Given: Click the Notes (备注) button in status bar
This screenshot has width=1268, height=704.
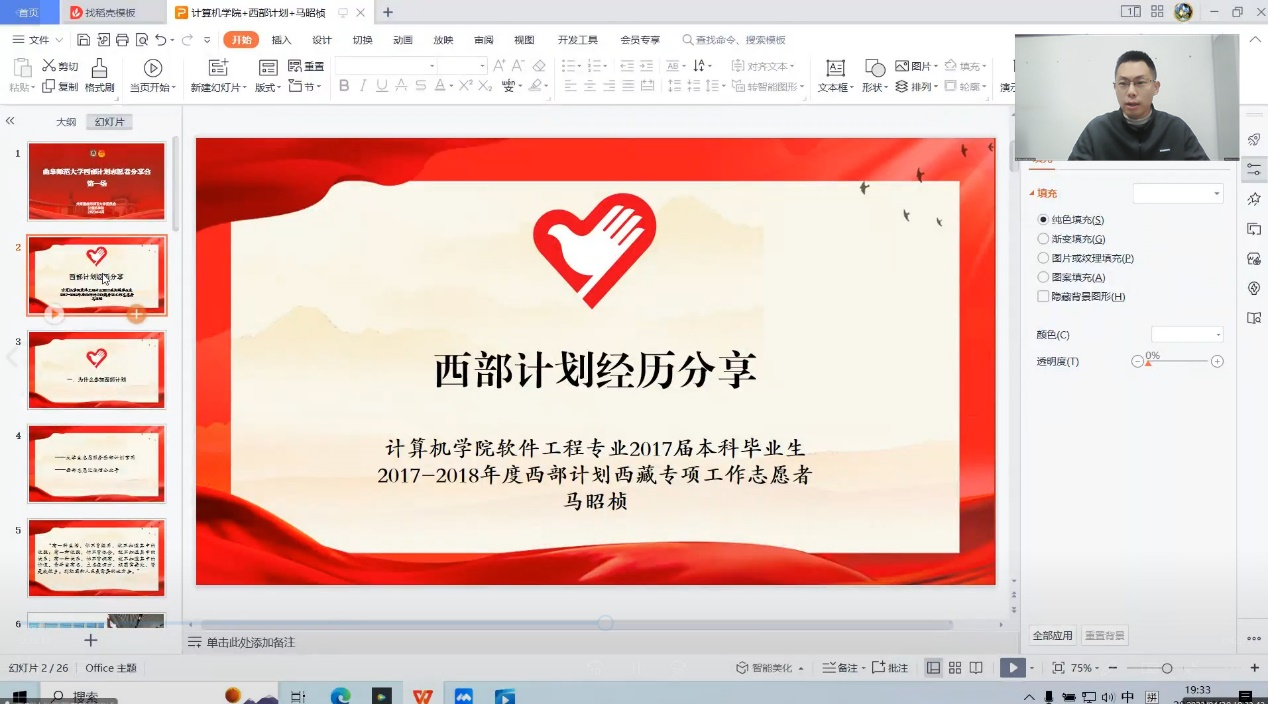Looking at the screenshot, I should tap(840, 668).
